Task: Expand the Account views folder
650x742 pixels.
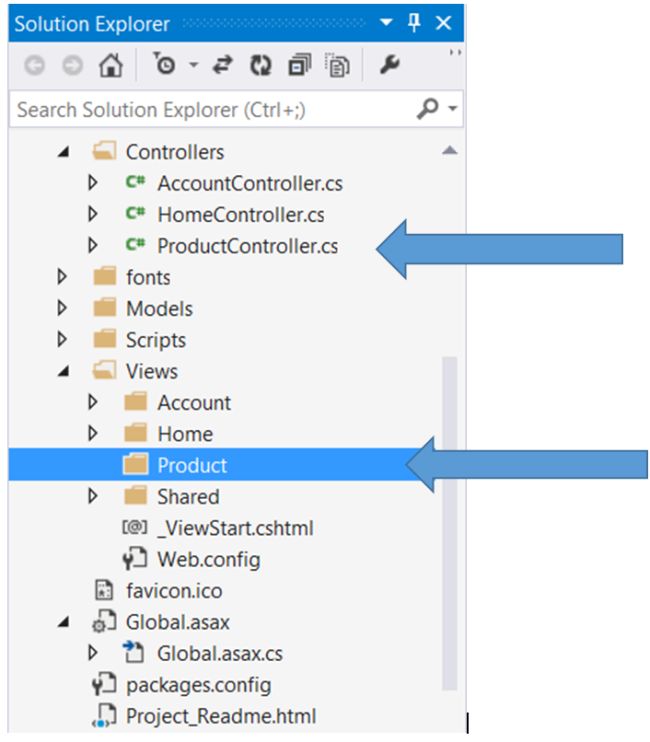Action: pyautogui.click(x=93, y=402)
